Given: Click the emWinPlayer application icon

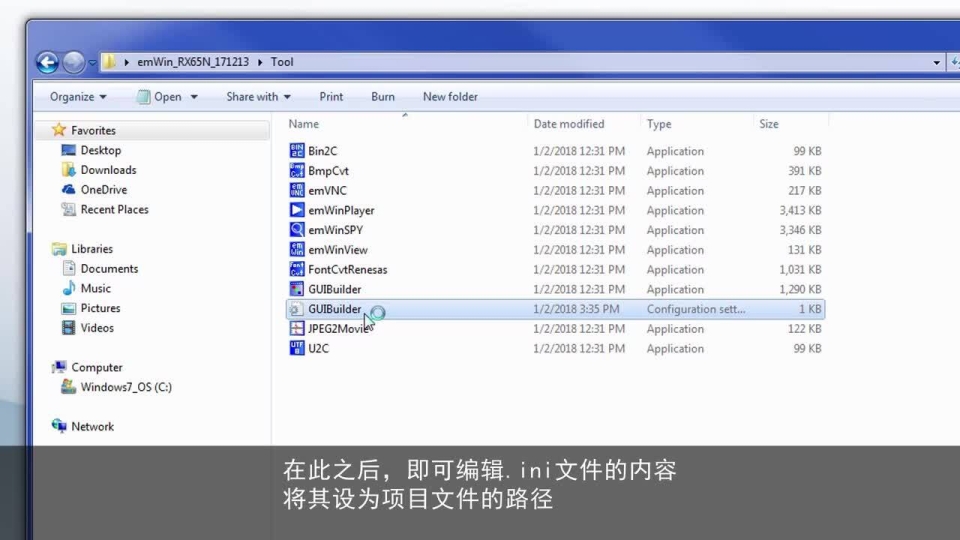Looking at the screenshot, I should pyautogui.click(x=297, y=210).
